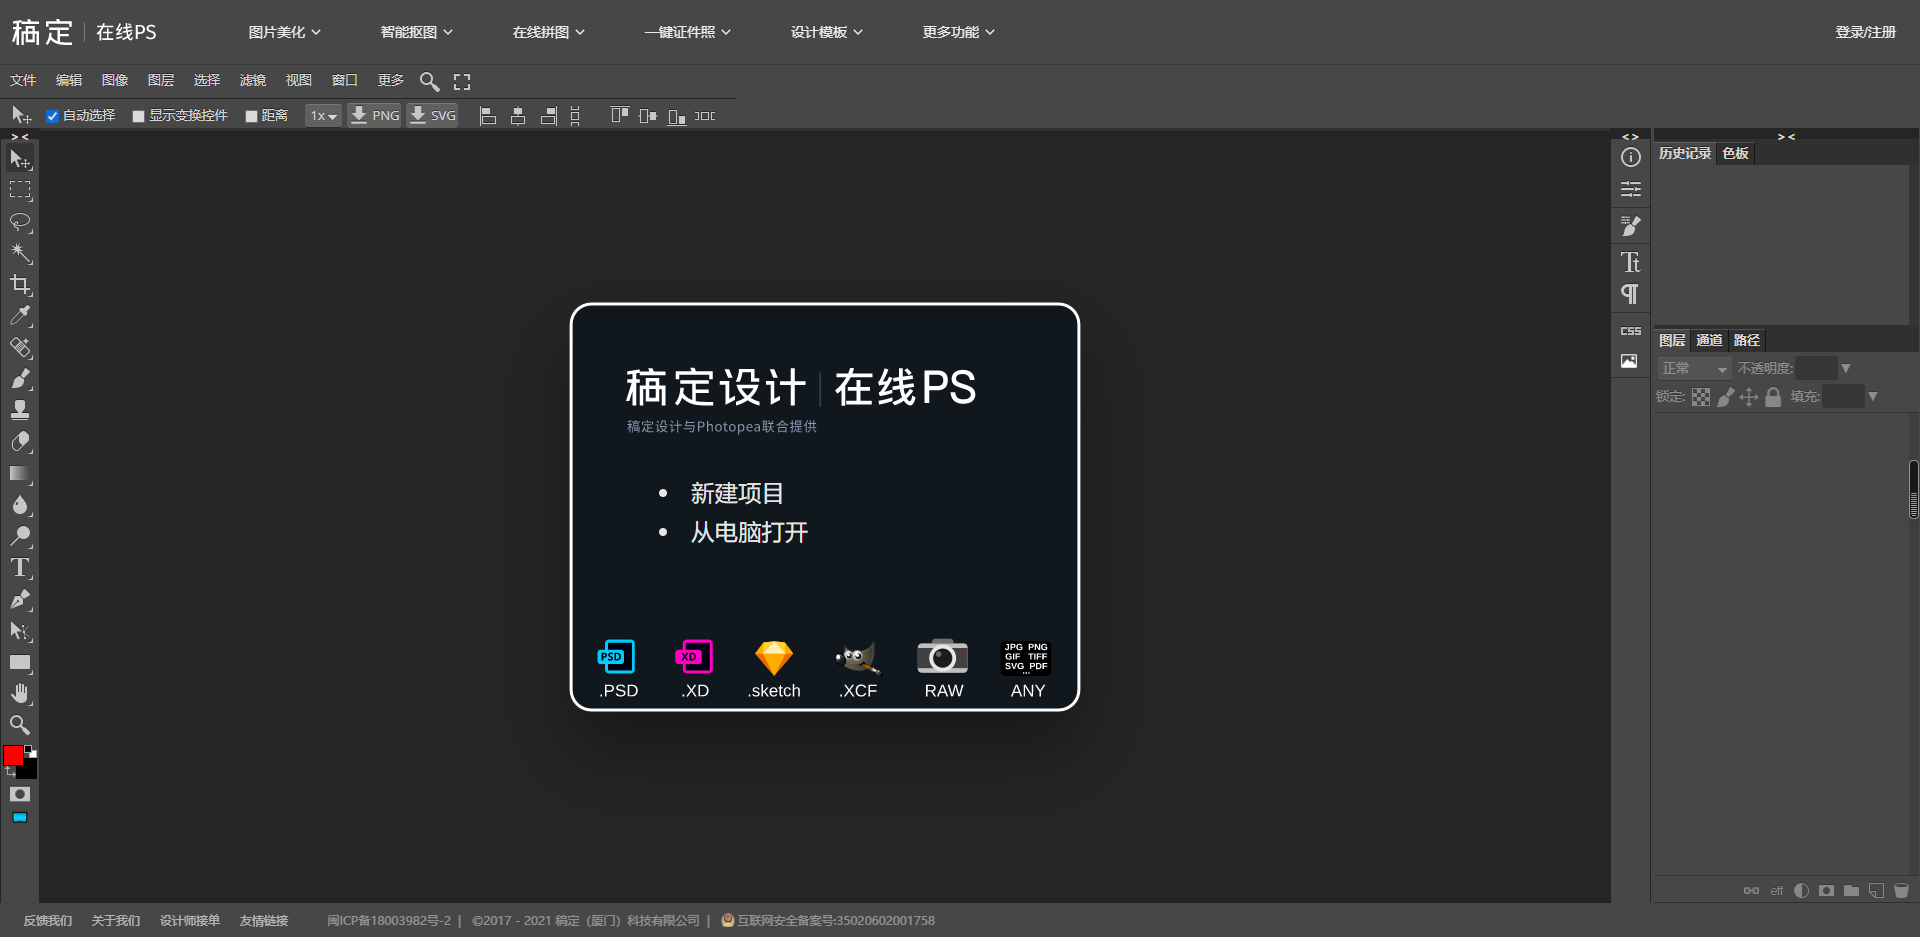Select the Gradient tool
Image resolution: width=1920 pixels, height=937 pixels.
(20, 474)
